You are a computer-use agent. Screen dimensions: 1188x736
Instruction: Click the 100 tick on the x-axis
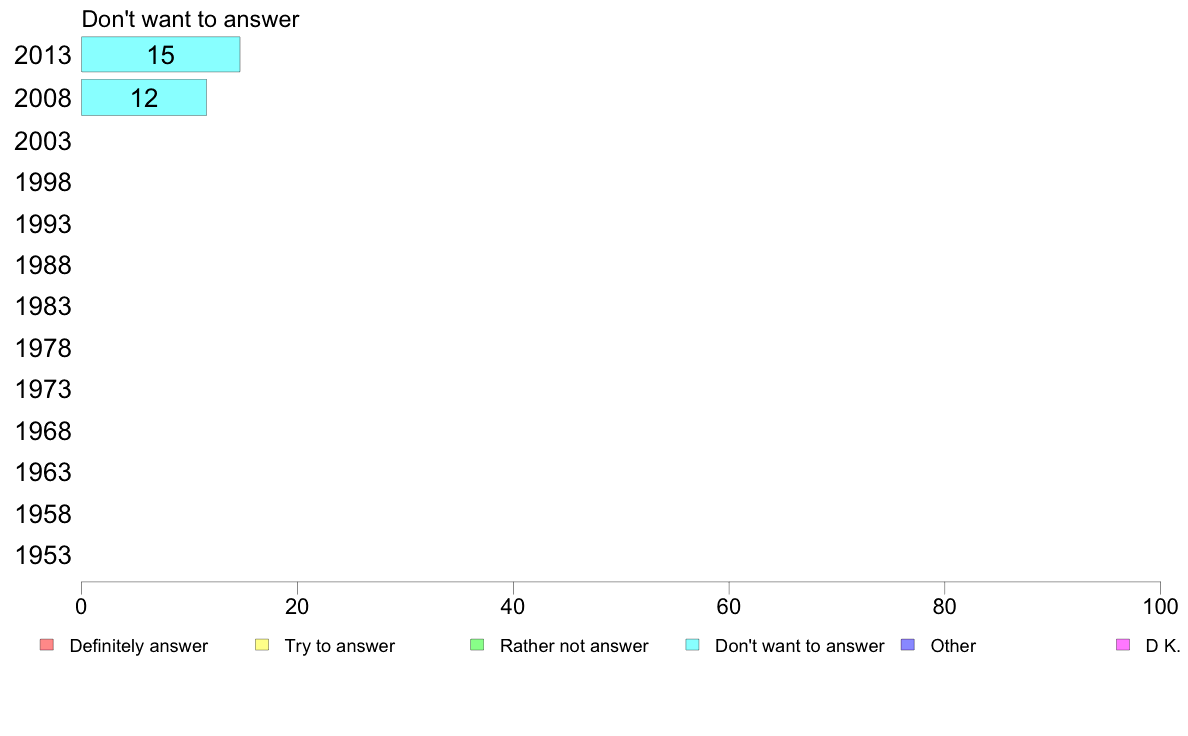[1160, 606]
